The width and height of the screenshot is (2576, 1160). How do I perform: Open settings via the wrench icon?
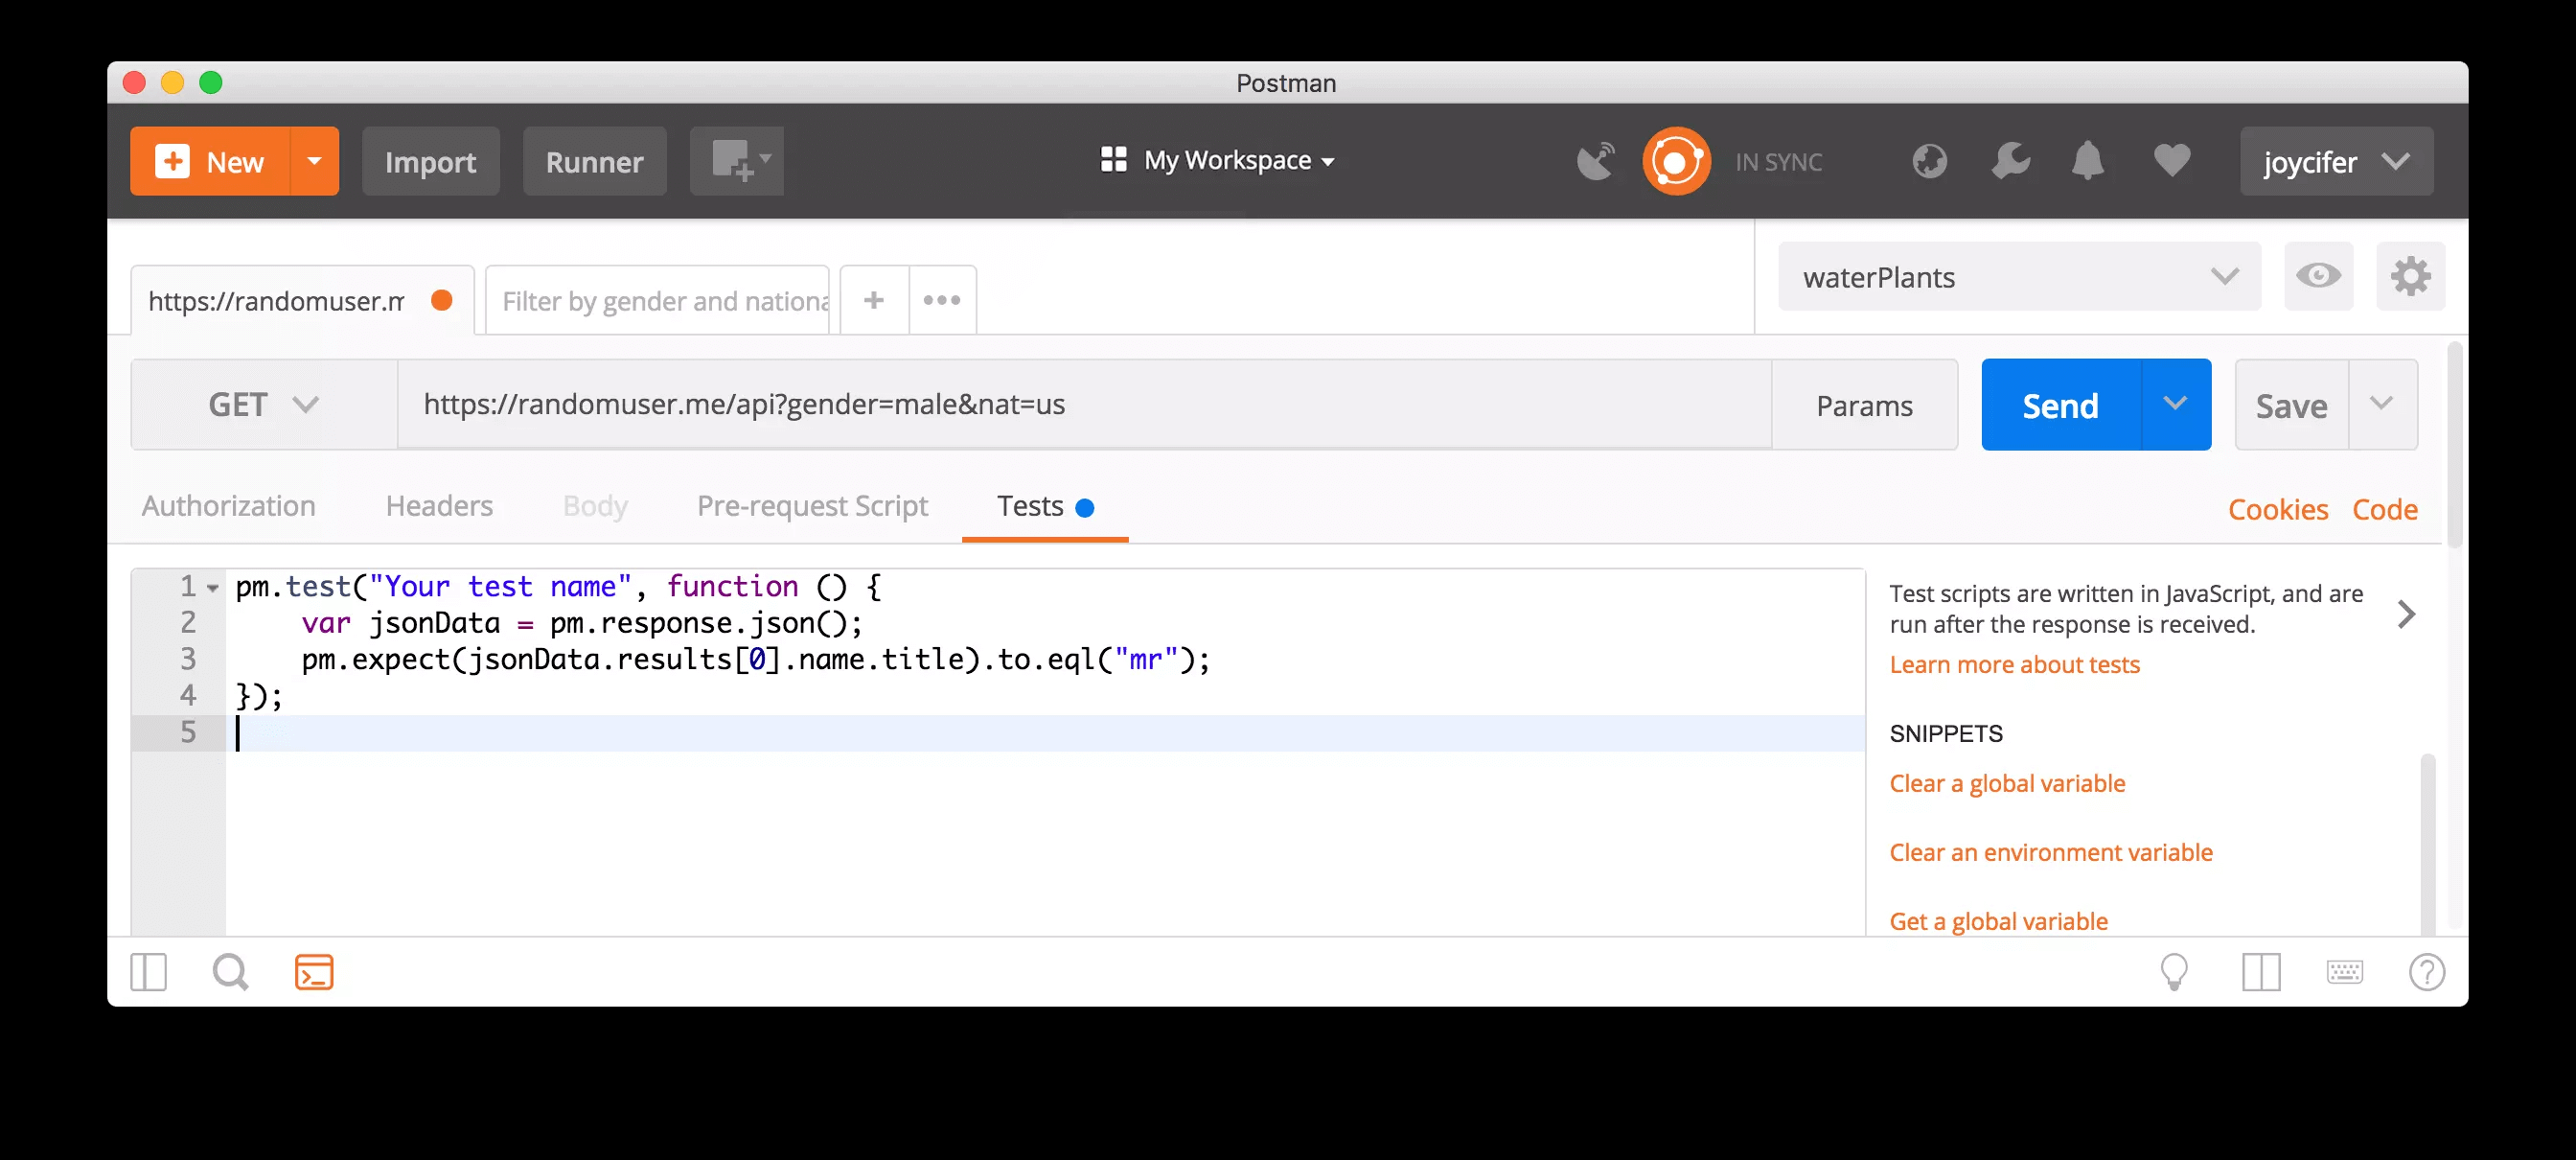tap(2010, 161)
